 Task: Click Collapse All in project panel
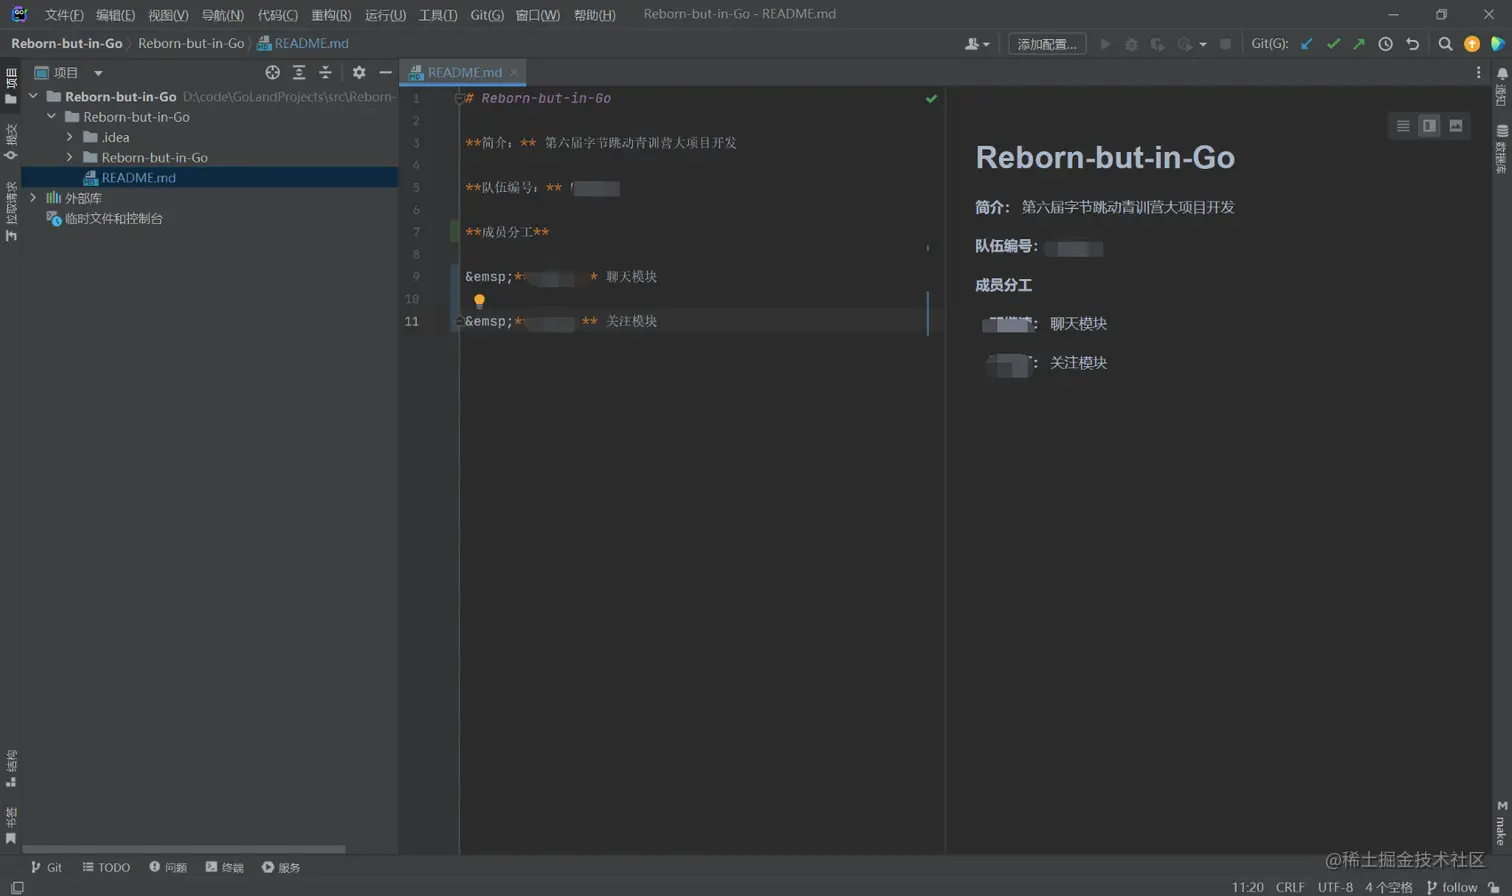click(325, 72)
